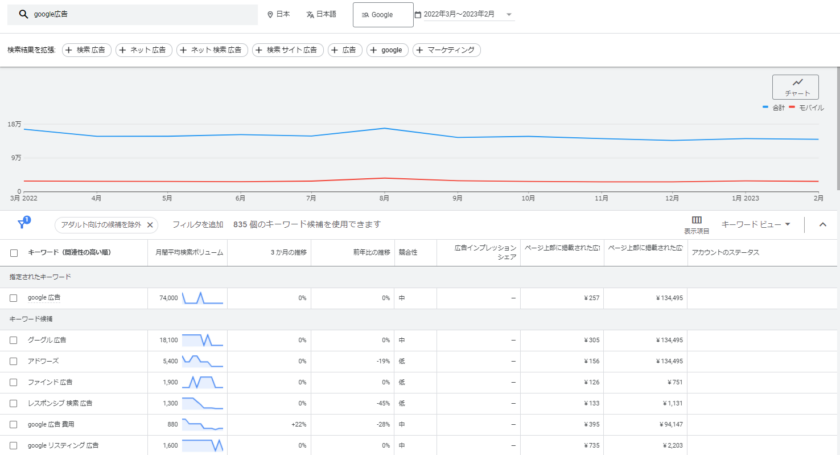Click the calendar icon beside the date range
Viewport: 840px width, 455px height.
click(x=418, y=14)
